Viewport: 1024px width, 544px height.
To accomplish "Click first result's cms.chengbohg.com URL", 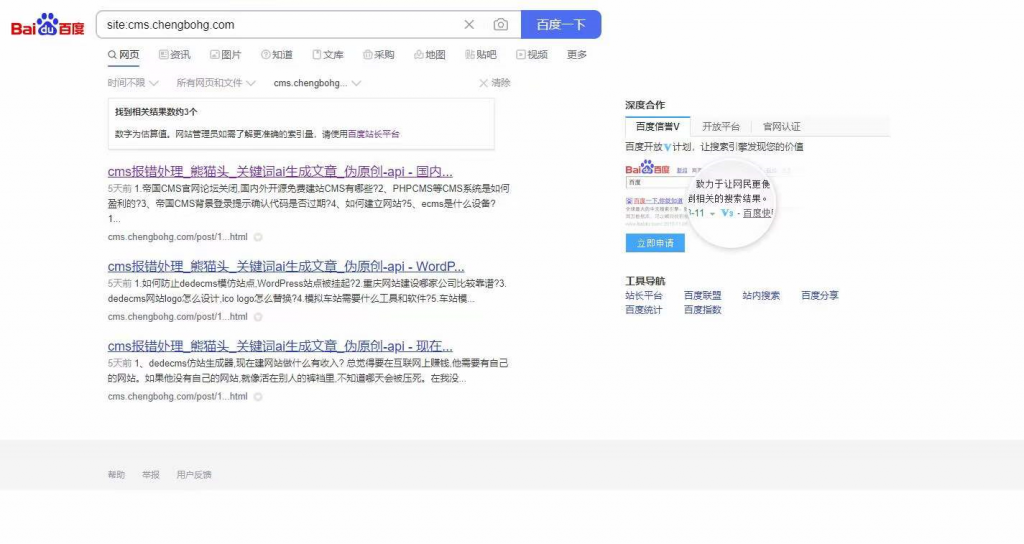I will 178,237.
